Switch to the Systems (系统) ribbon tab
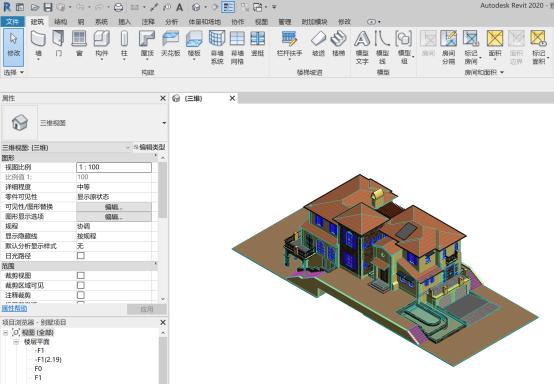 point(101,22)
